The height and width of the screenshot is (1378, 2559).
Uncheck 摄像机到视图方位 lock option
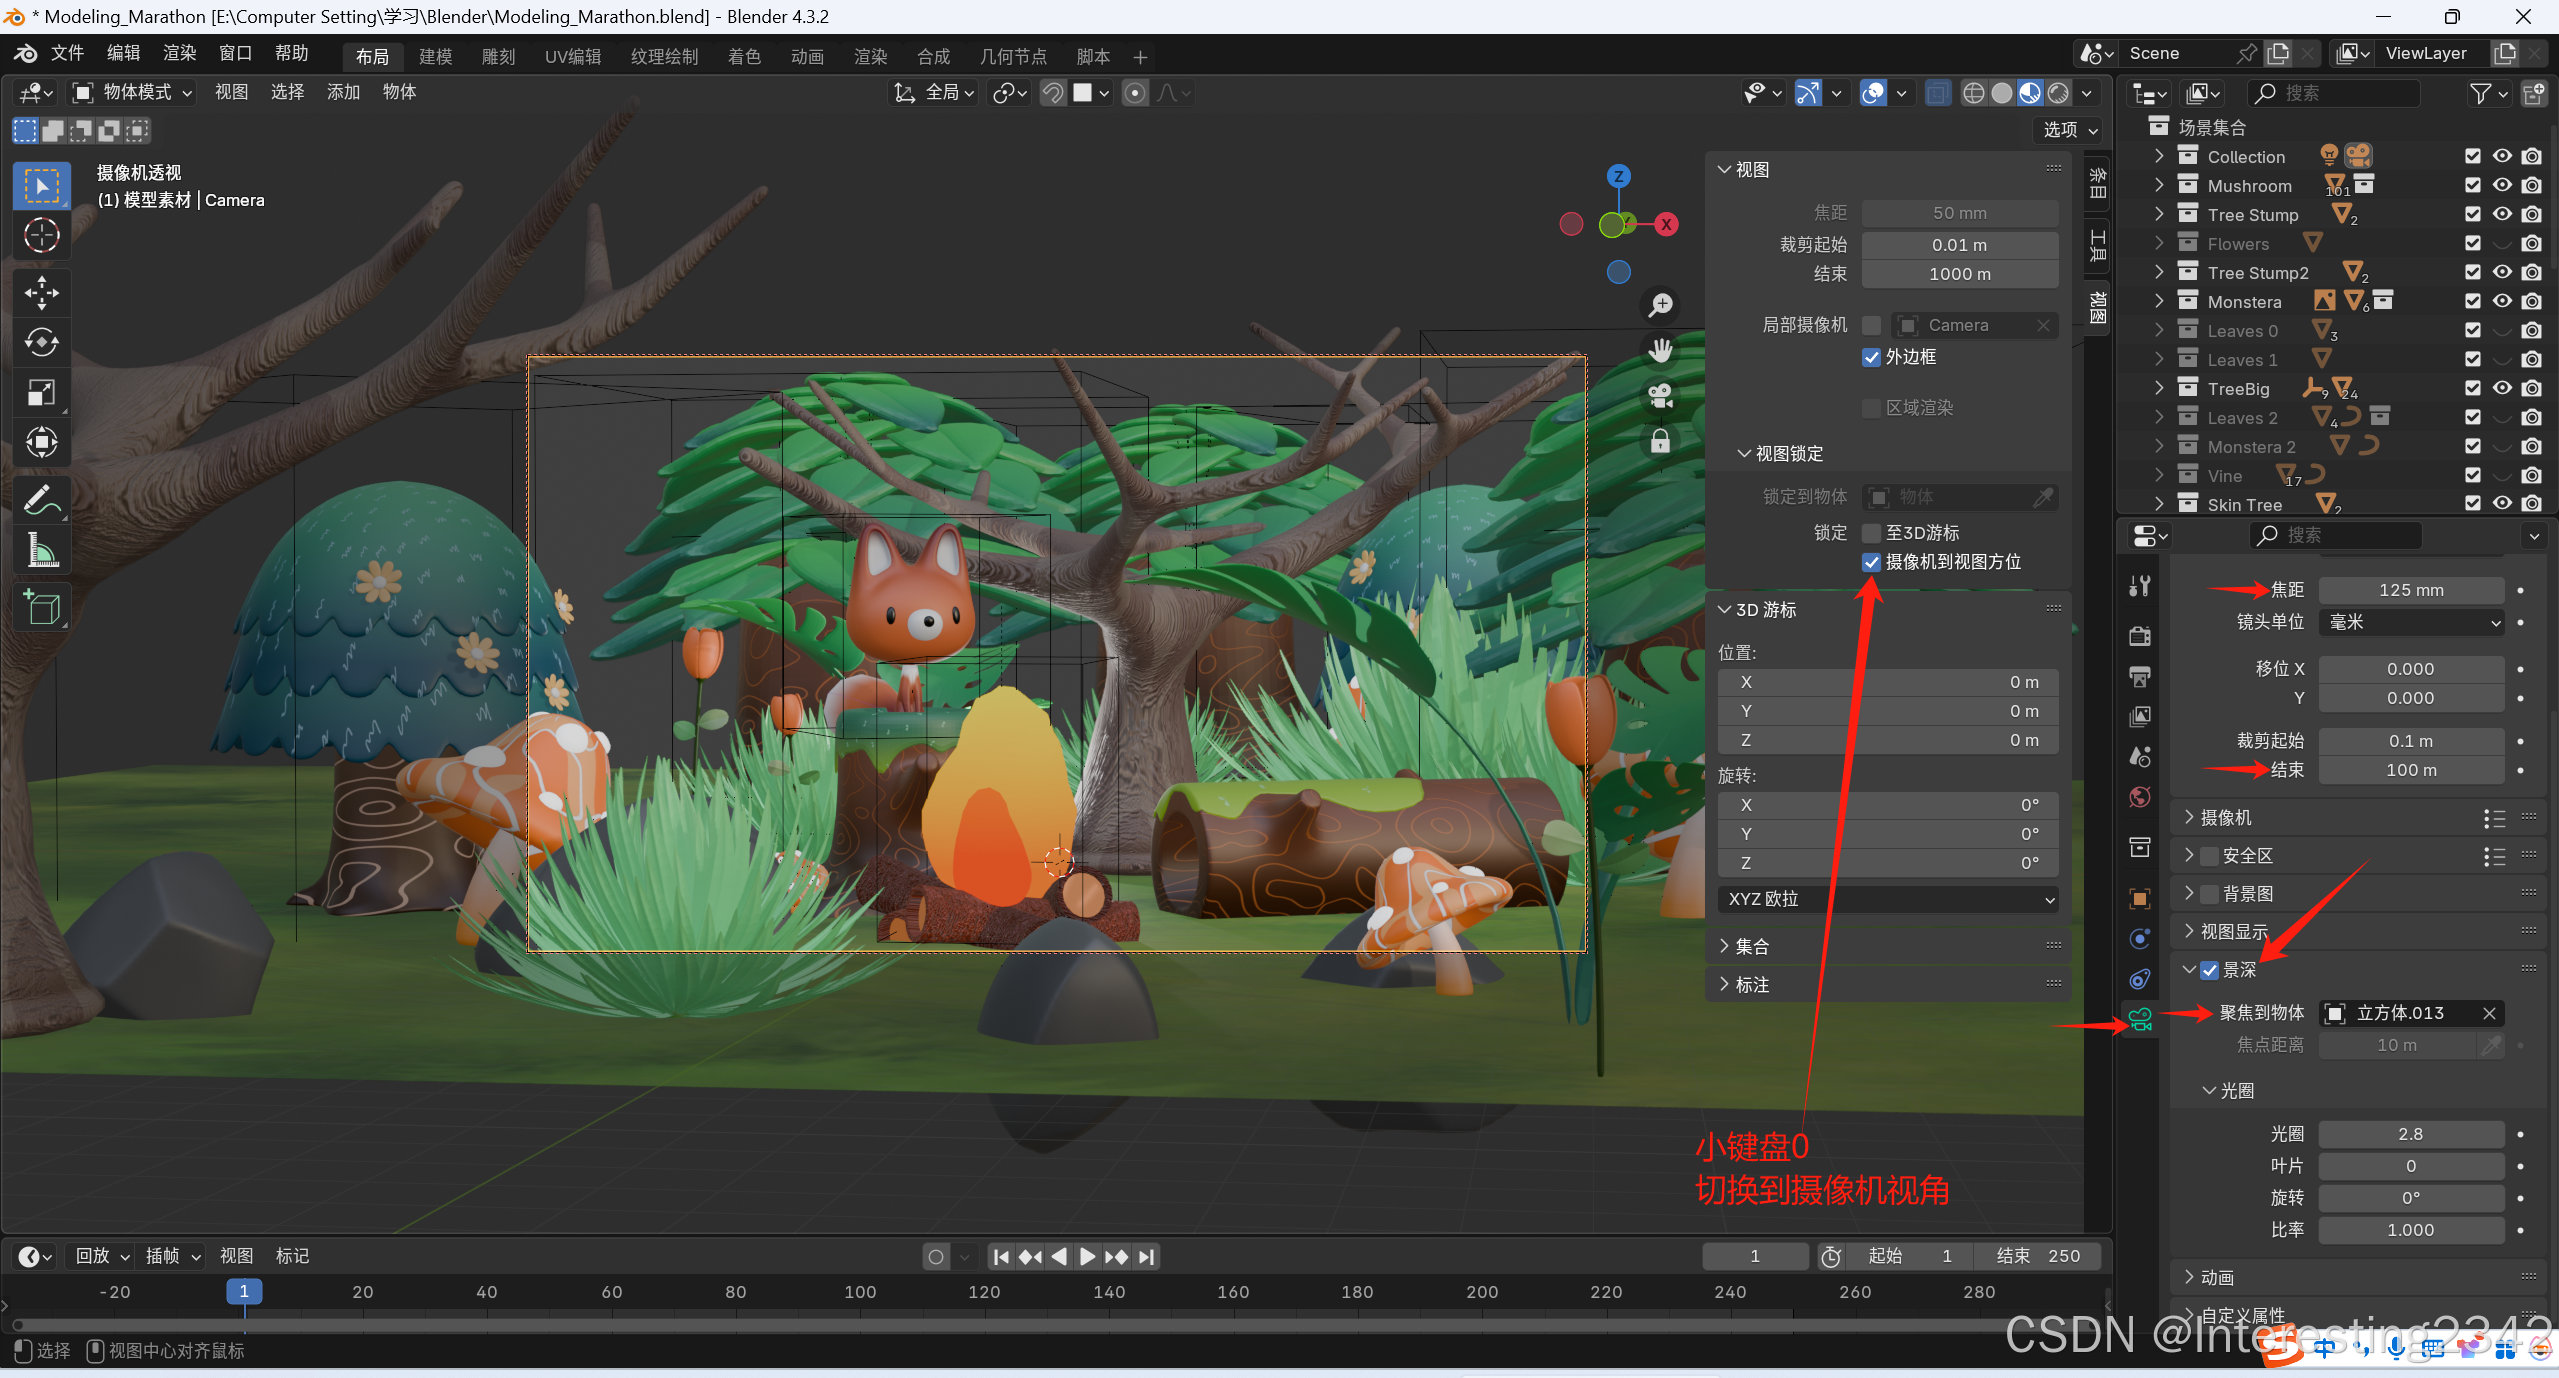[x=1871, y=562]
